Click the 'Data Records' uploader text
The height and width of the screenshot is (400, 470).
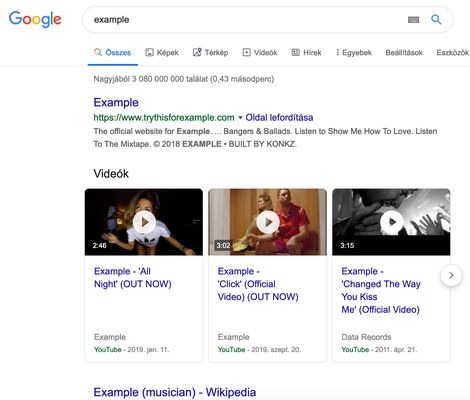(366, 337)
